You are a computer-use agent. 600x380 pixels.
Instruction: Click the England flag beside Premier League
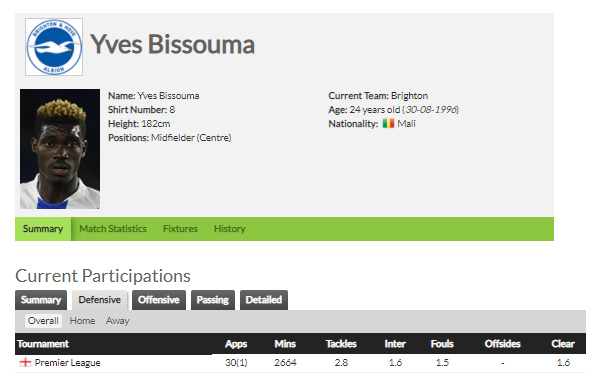(25, 362)
